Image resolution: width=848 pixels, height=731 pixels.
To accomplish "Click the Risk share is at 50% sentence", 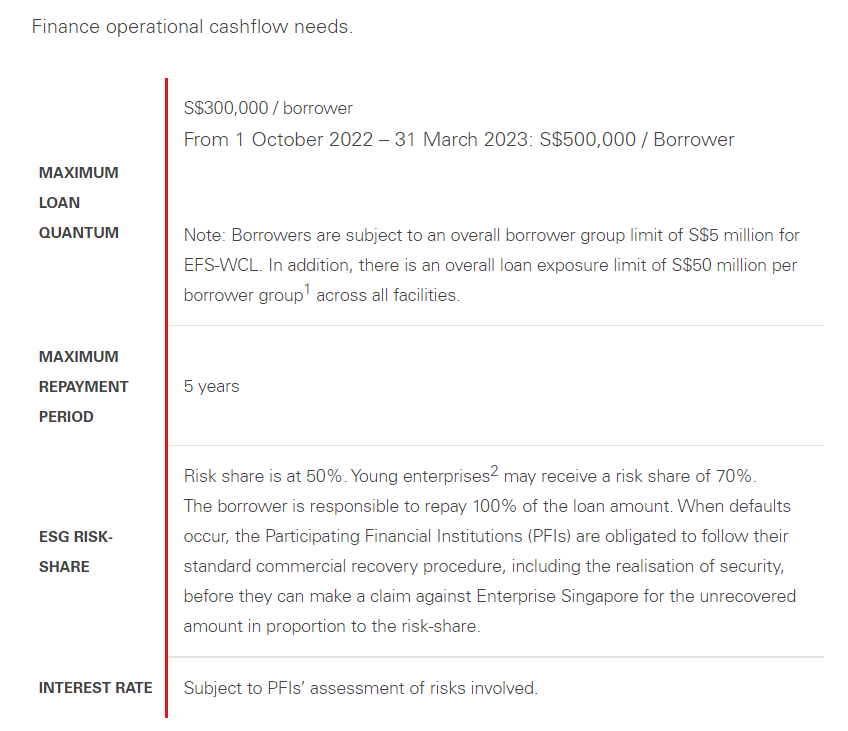I will point(263,476).
